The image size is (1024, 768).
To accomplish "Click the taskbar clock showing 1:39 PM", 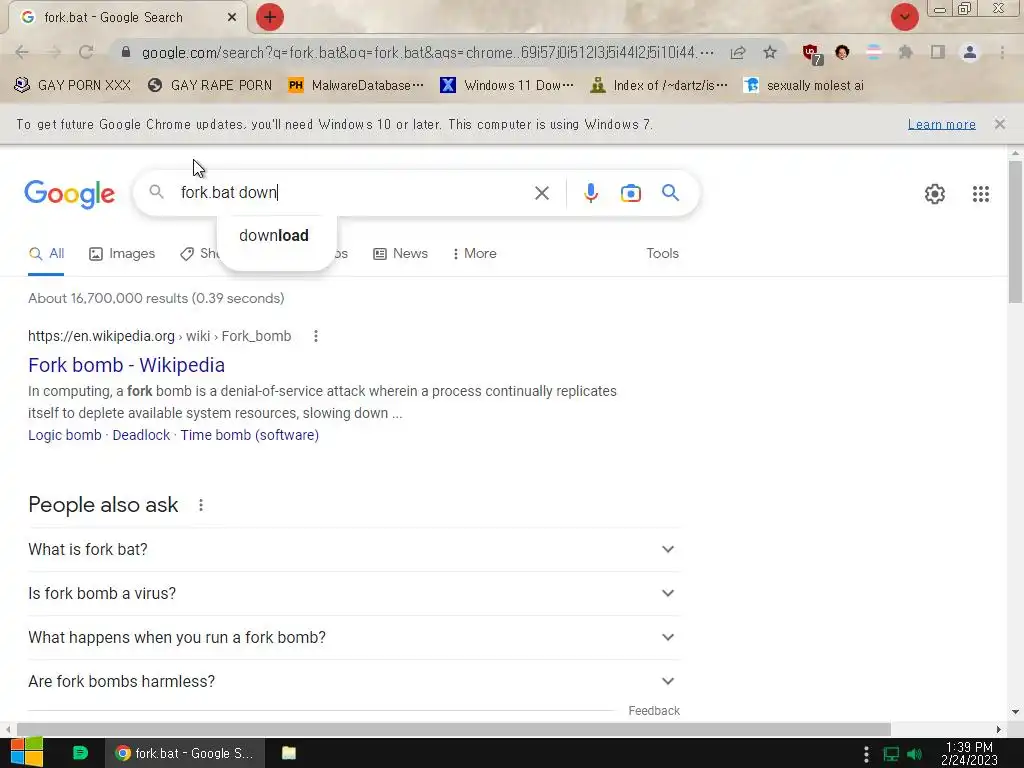I will [x=969, y=754].
